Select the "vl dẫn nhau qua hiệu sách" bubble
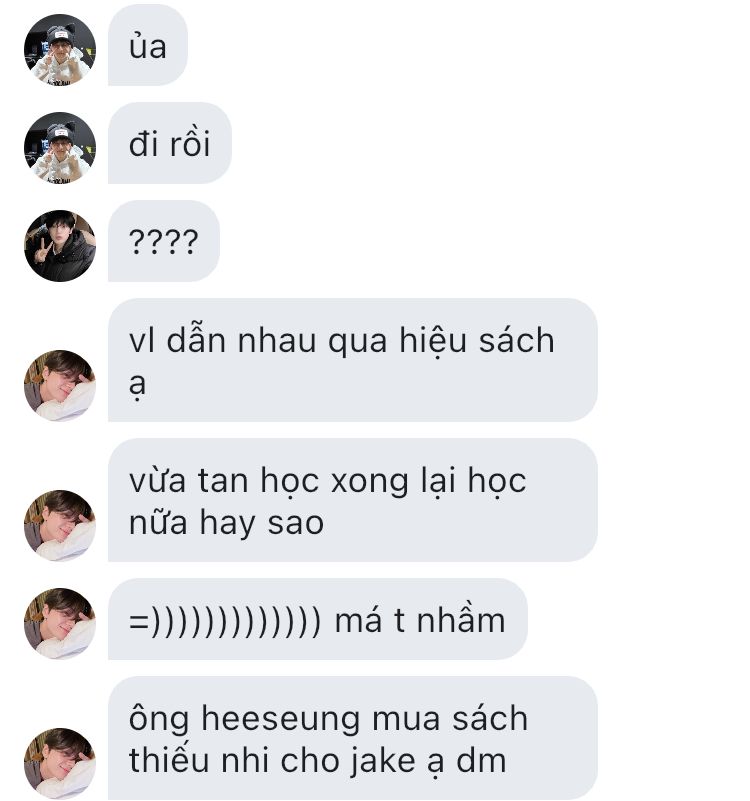 click(353, 360)
